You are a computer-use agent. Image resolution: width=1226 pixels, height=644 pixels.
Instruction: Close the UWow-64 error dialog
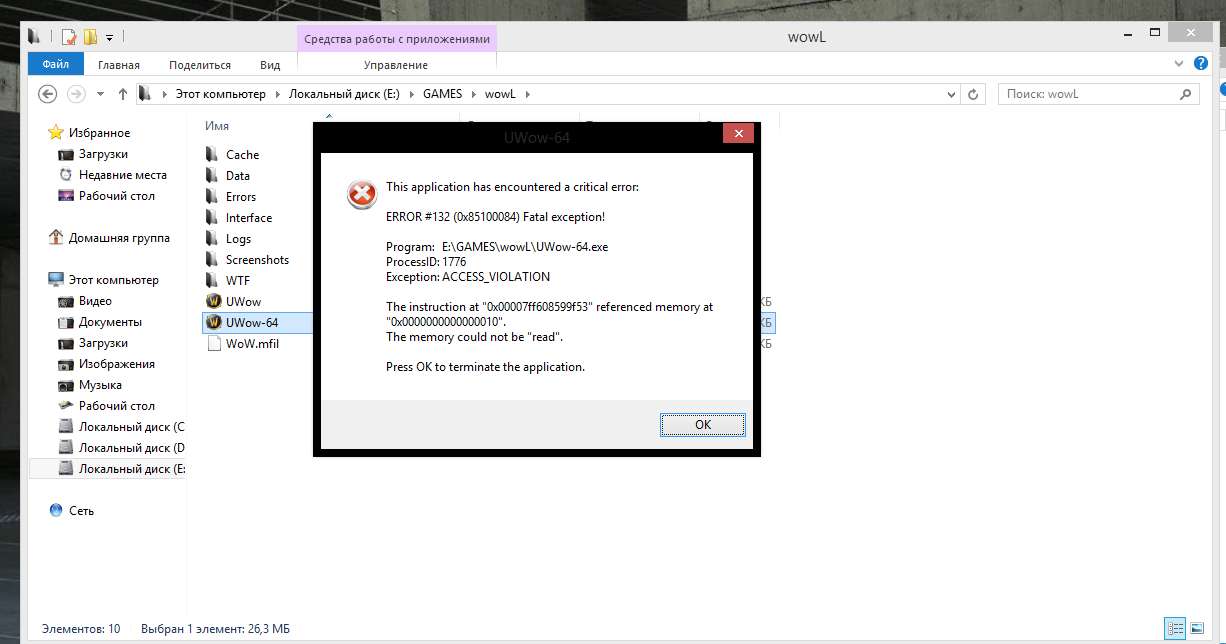pyautogui.click(x=738, y=134)
